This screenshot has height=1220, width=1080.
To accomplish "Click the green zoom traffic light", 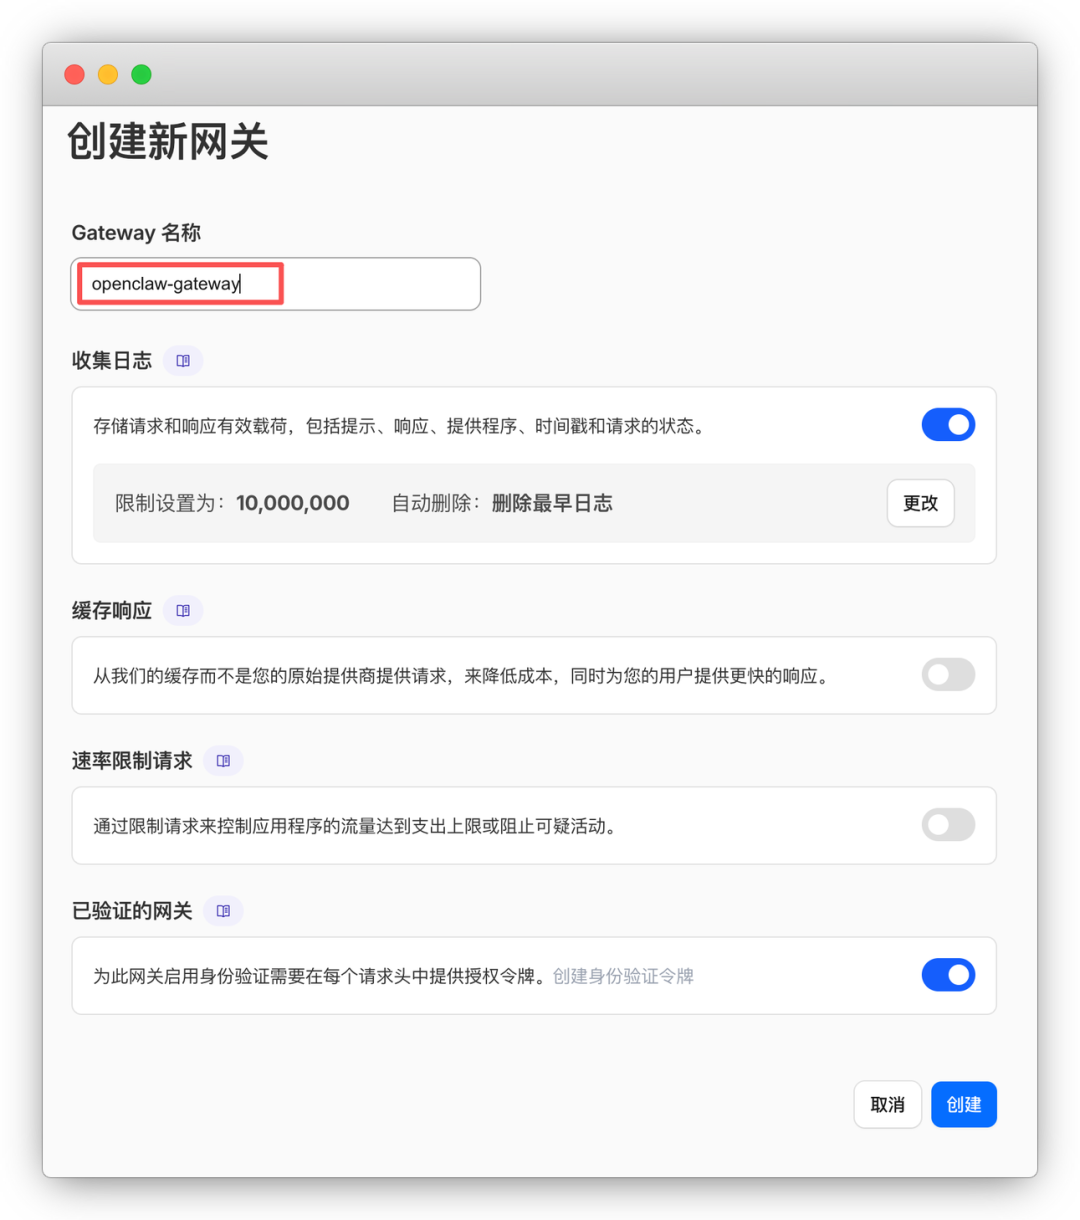I will [142, 74].
